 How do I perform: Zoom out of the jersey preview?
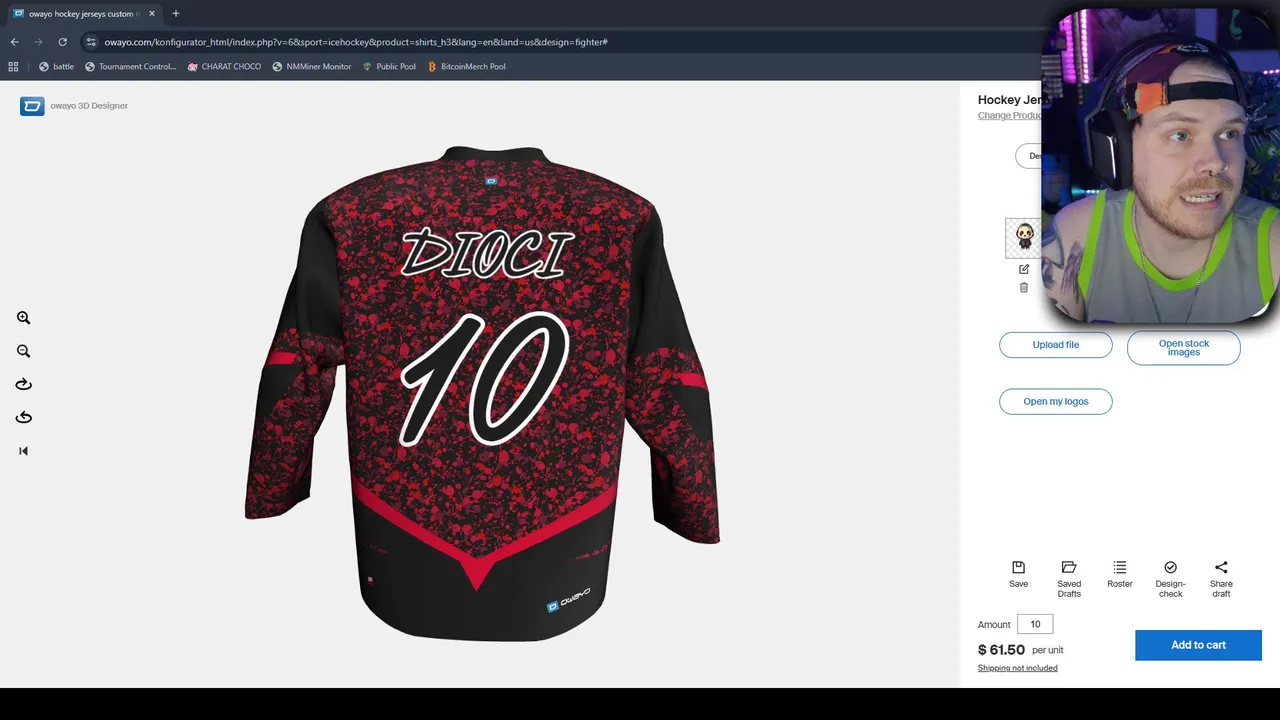(23, 351)
